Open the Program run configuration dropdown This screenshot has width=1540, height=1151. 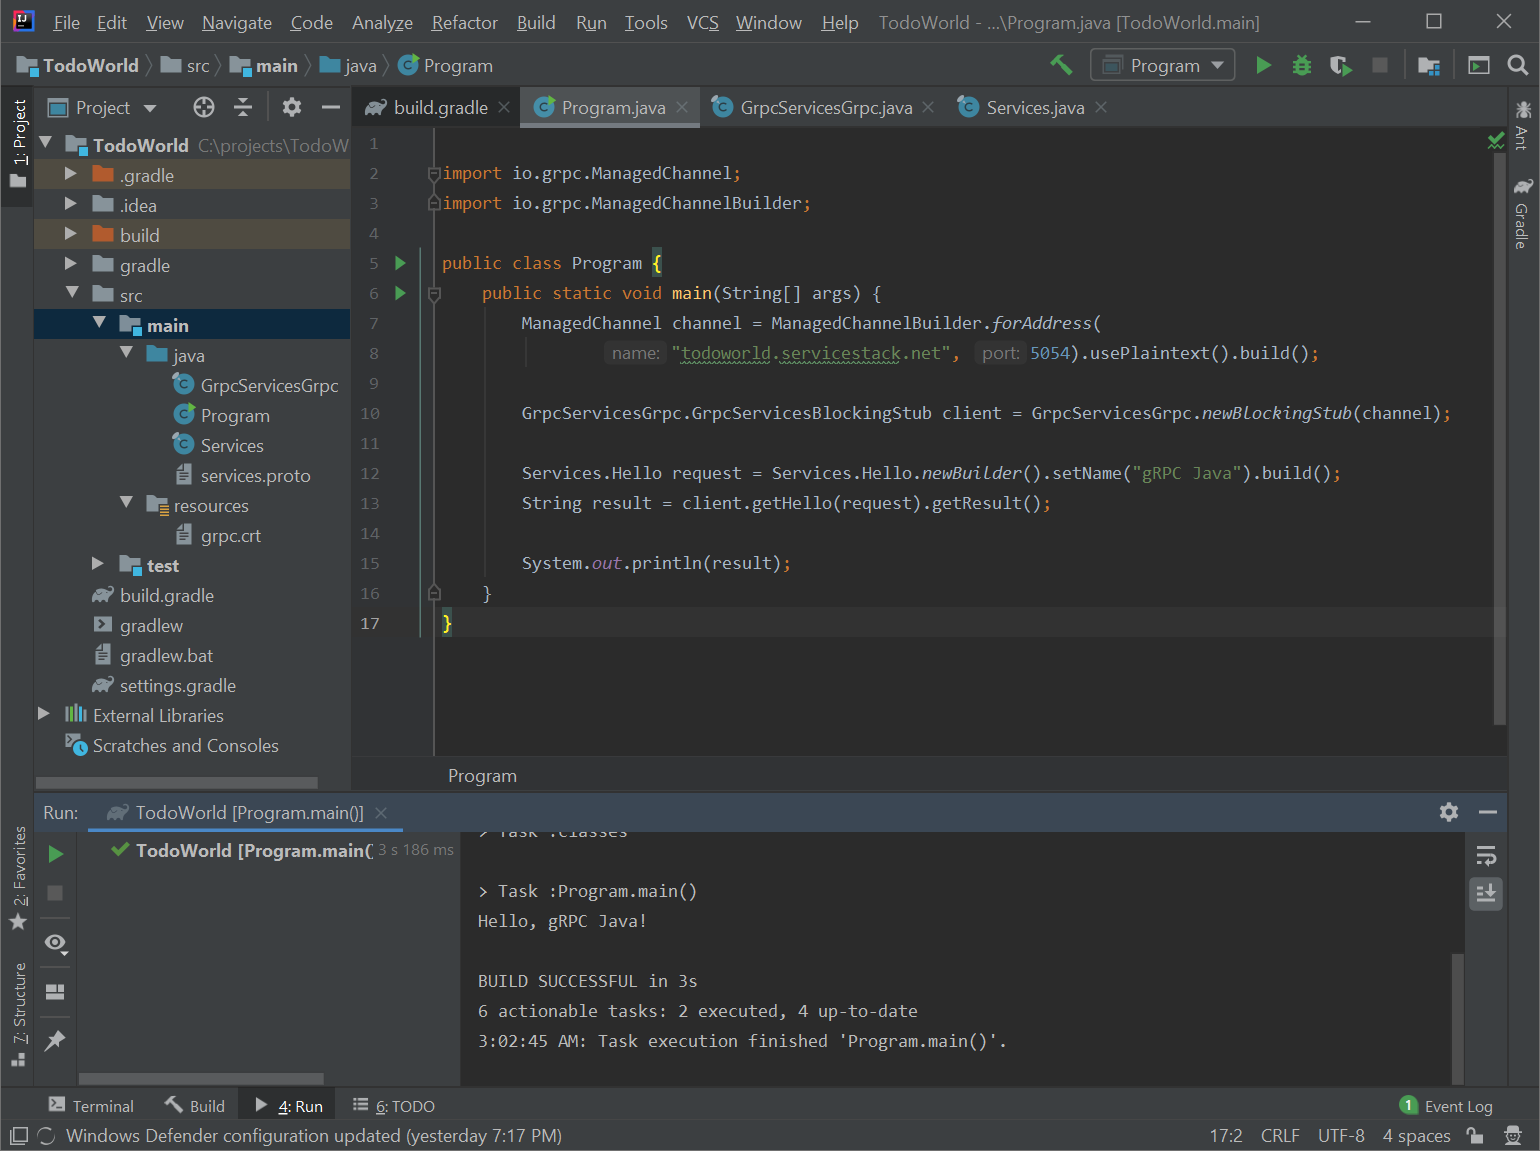tap(1163, 65)
